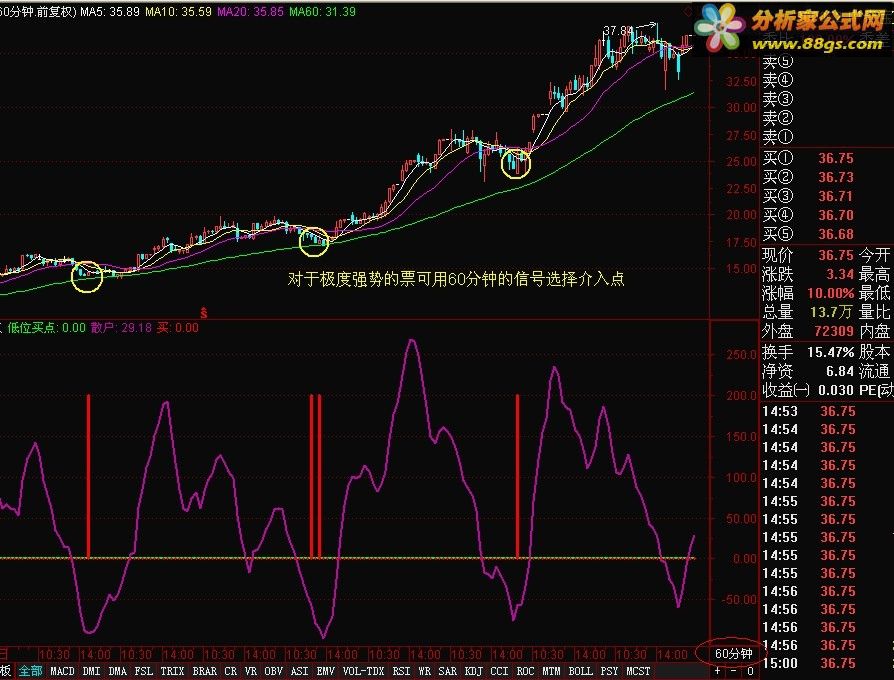Switch to the BOLL indicator tab

coord(580,671)
